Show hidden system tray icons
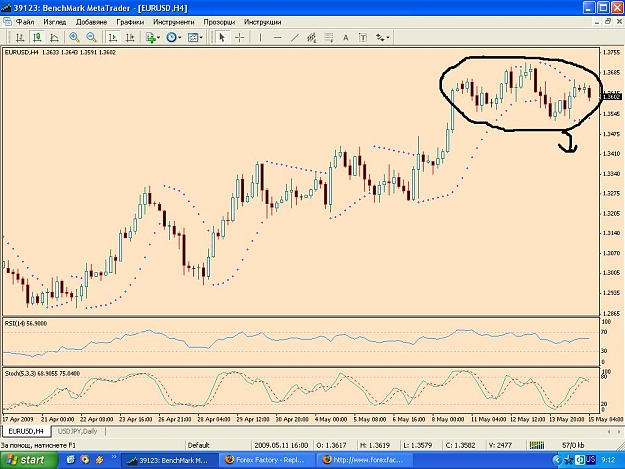 pos(557,460)
